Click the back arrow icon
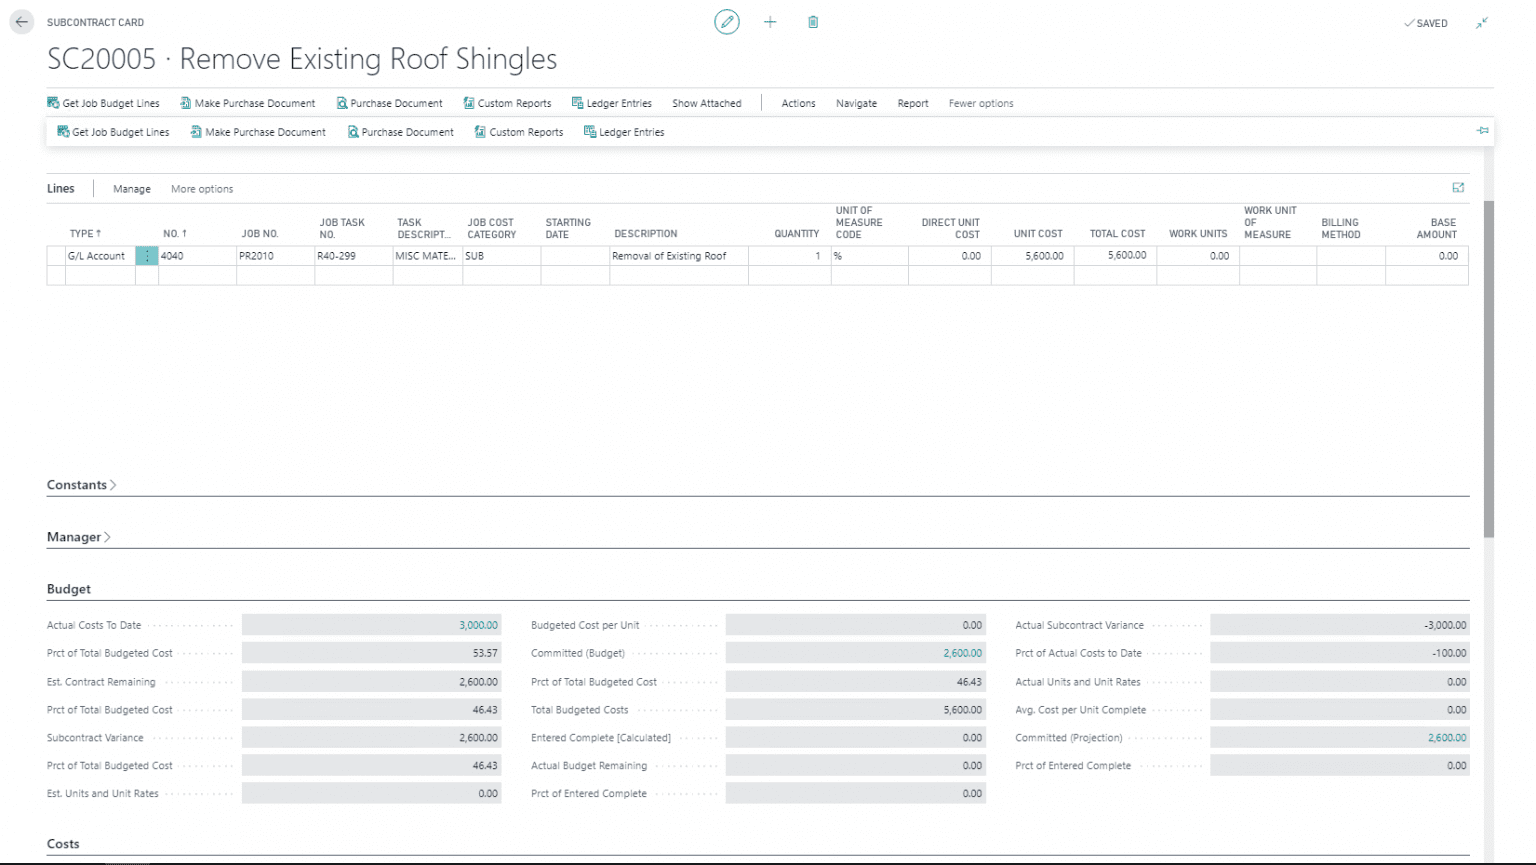The width and height of the screenshot is (1536, 865). point(22,22)
